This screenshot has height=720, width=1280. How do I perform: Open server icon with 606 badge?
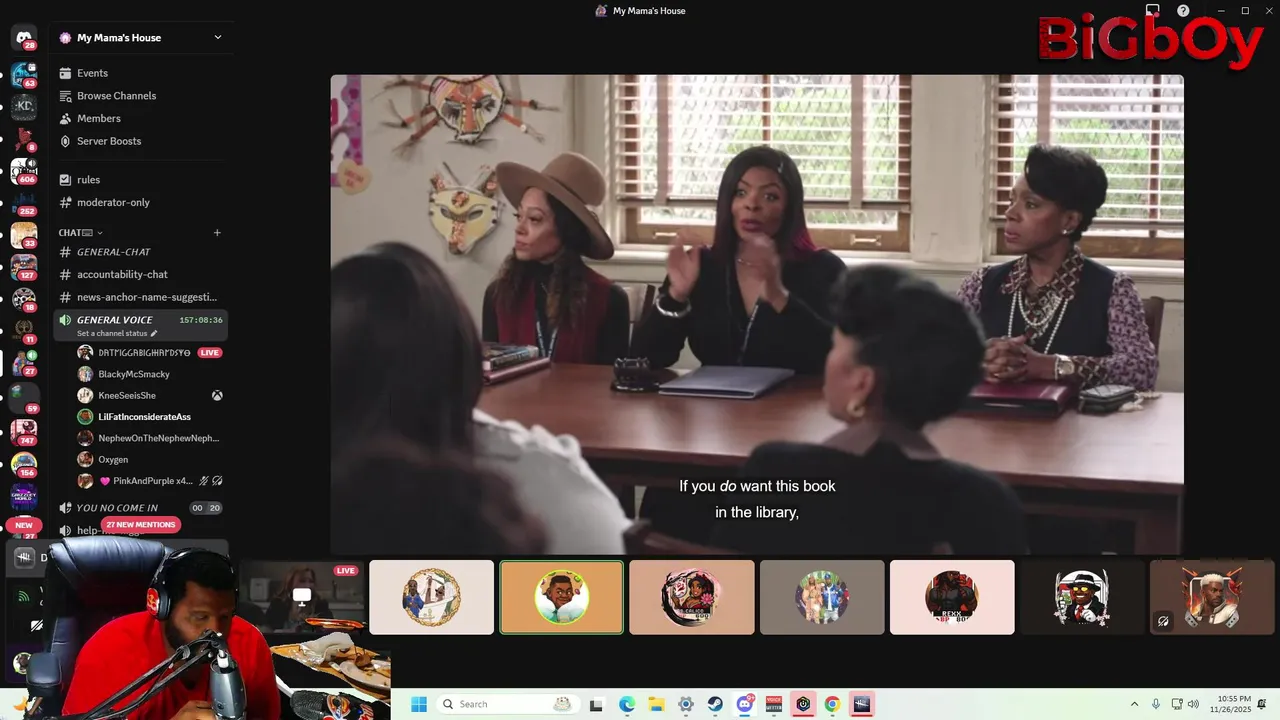tap(23, 171)
